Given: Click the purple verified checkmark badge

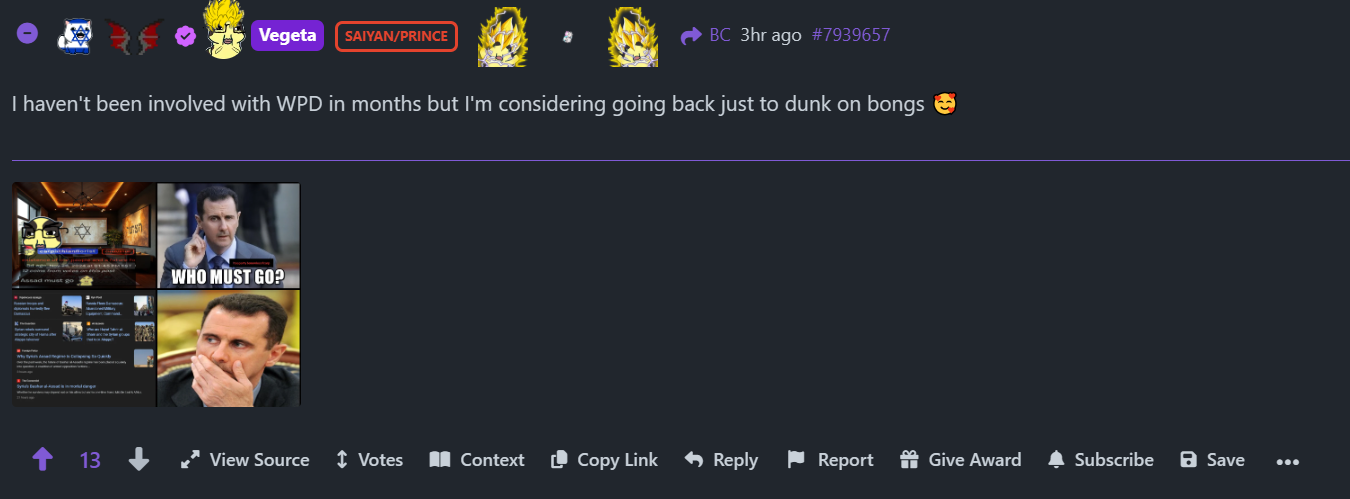Looking at the screenshot, I should coord(185,36).
